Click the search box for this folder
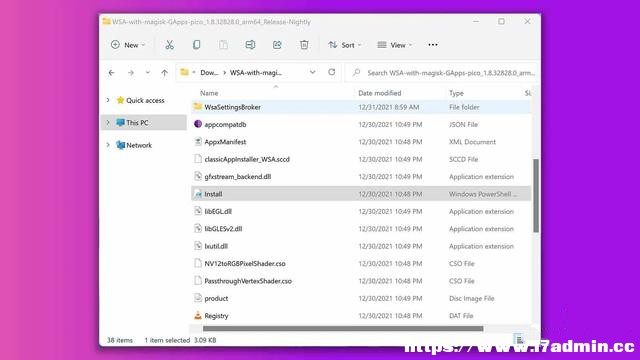640x360 pixels. pos(442,73)
